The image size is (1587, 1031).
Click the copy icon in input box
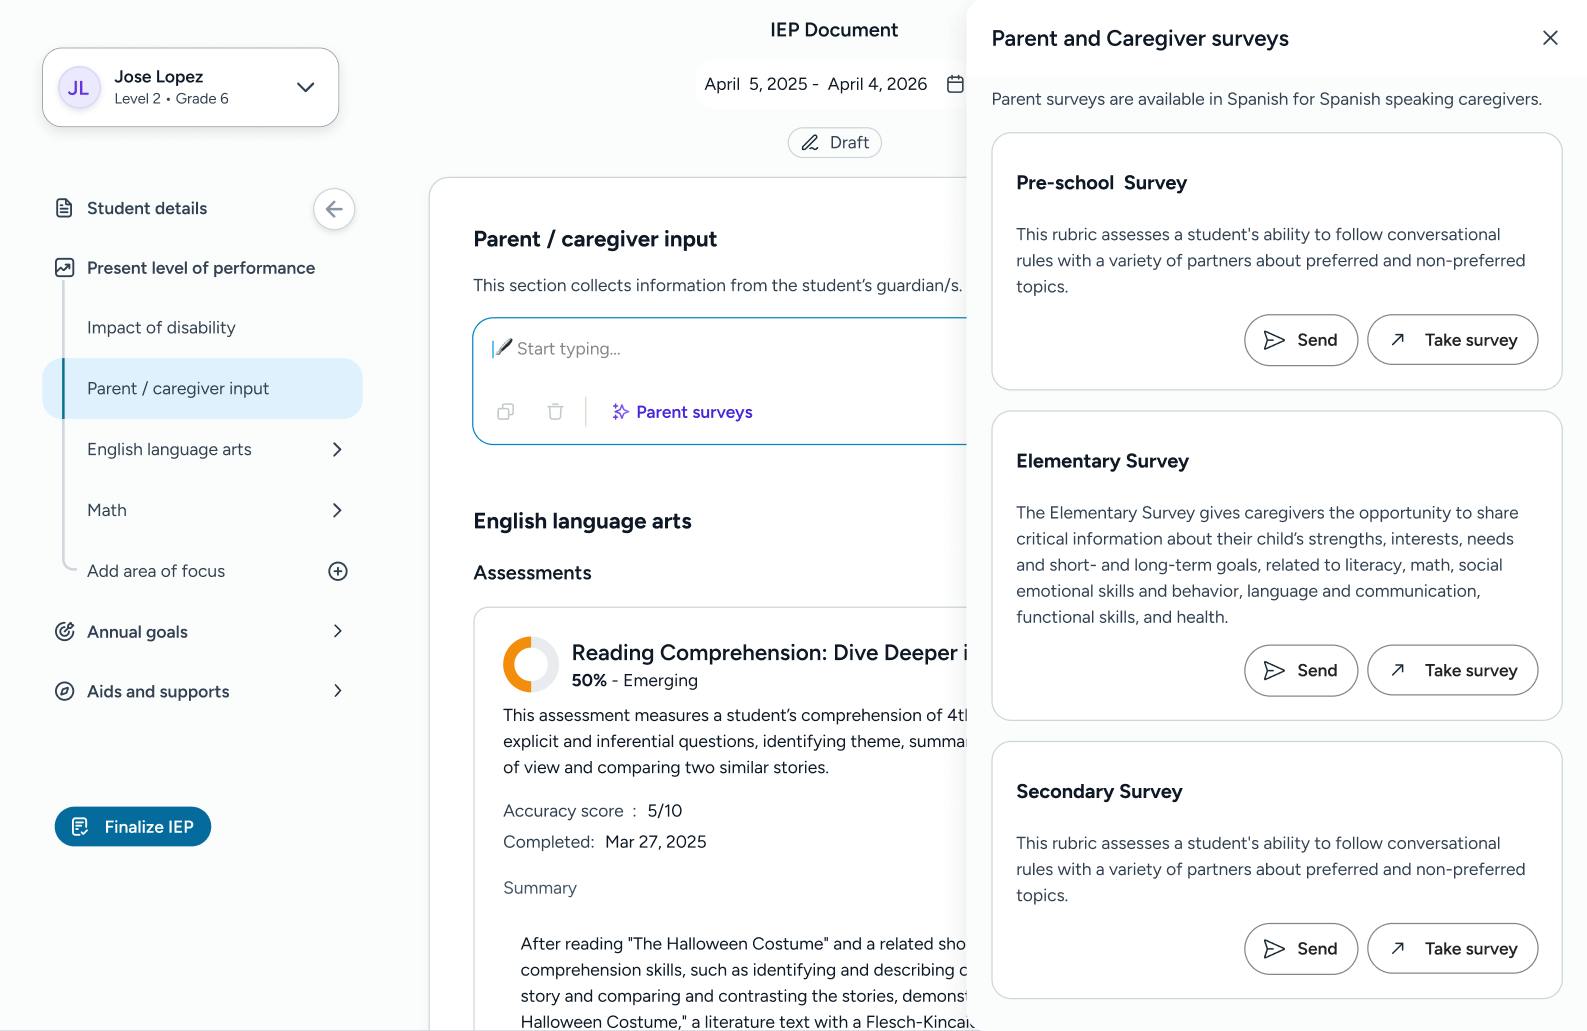tap(506, 412)
